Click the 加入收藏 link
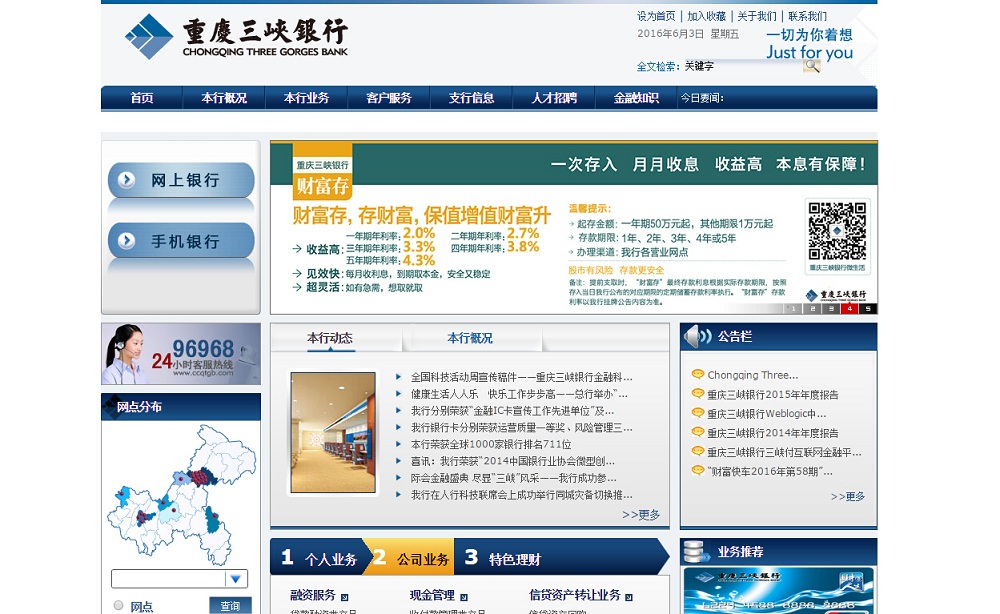Screen dimensions: 1000x614 pos(706,16)
